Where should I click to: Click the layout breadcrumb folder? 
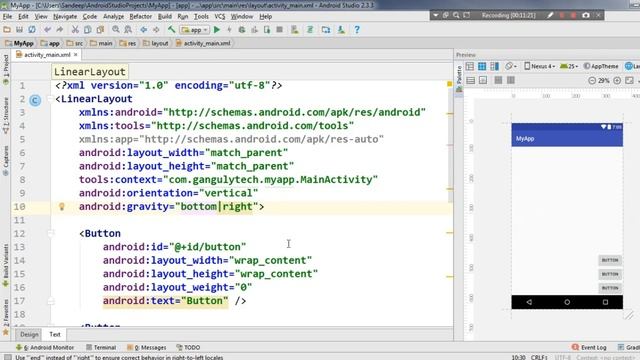156,43
